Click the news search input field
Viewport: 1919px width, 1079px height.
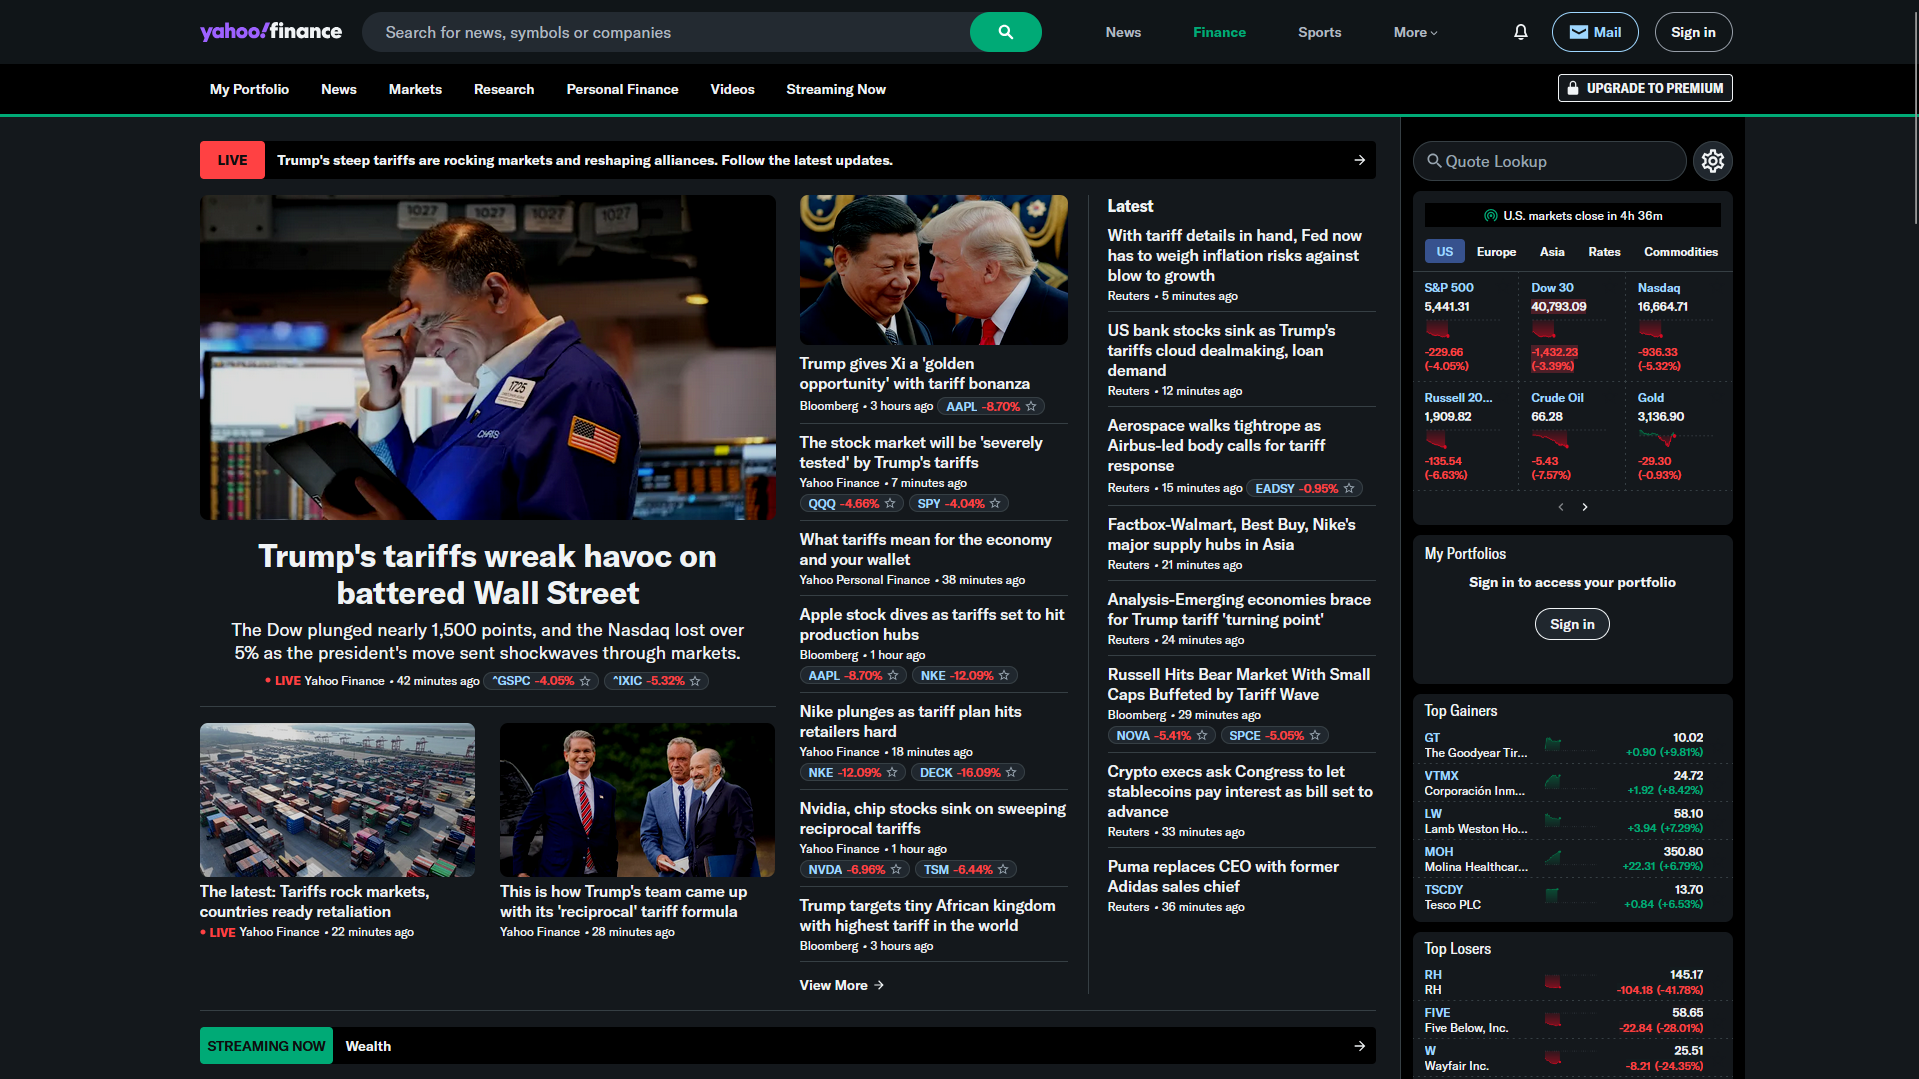pyautogui.click(x=666, y=32)
